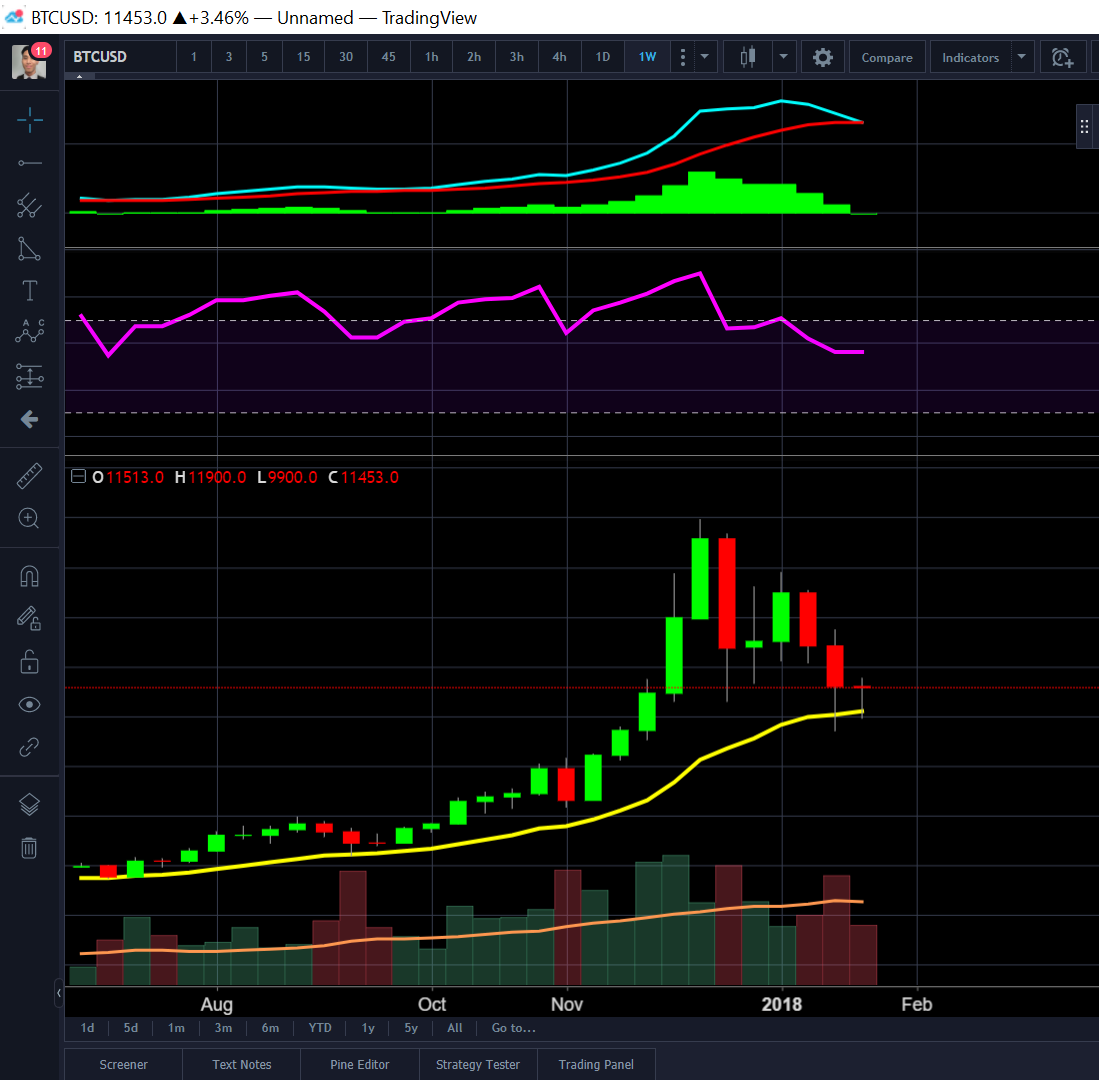The width and height of the screenshot is (1099, 1080).
Task: Select the 1 minute timeframe
Action: point(193,57)
